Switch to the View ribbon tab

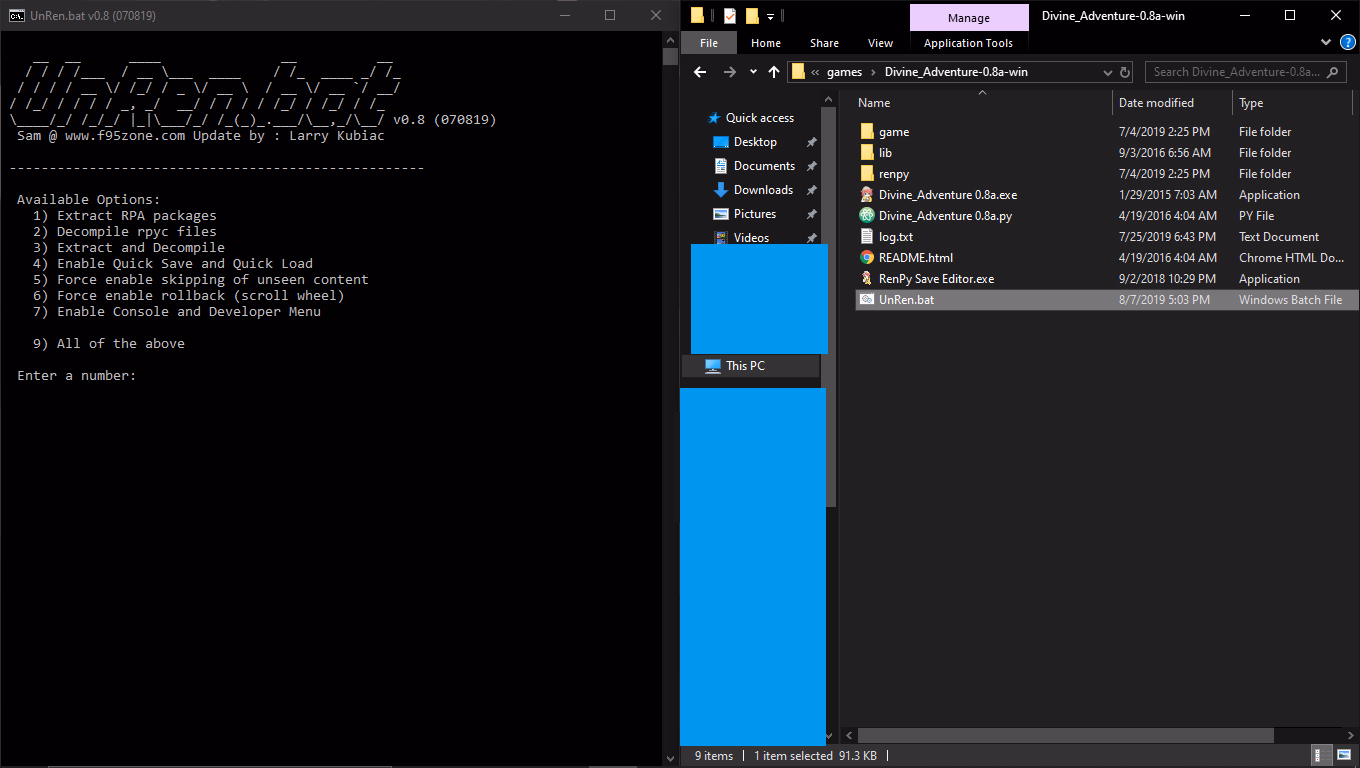(880, 43)
